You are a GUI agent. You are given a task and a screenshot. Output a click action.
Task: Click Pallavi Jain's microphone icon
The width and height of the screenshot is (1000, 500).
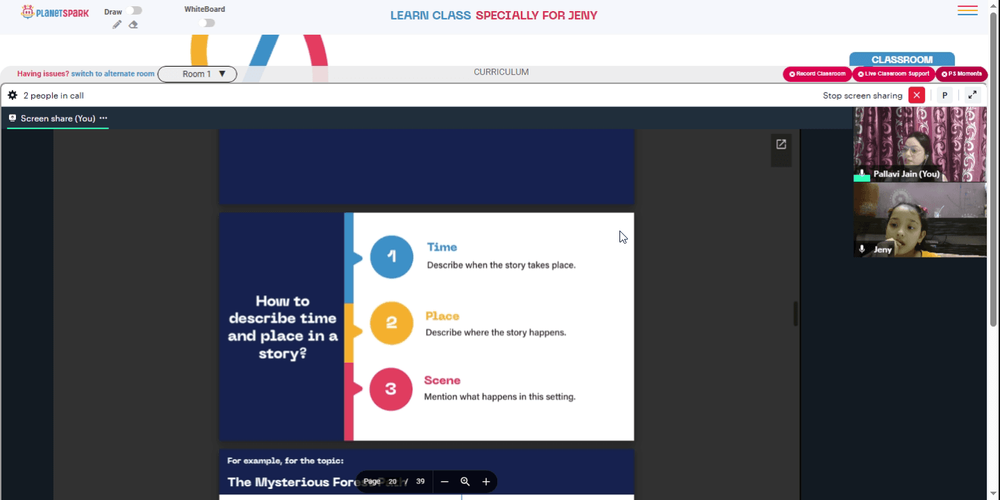(862, 173)
